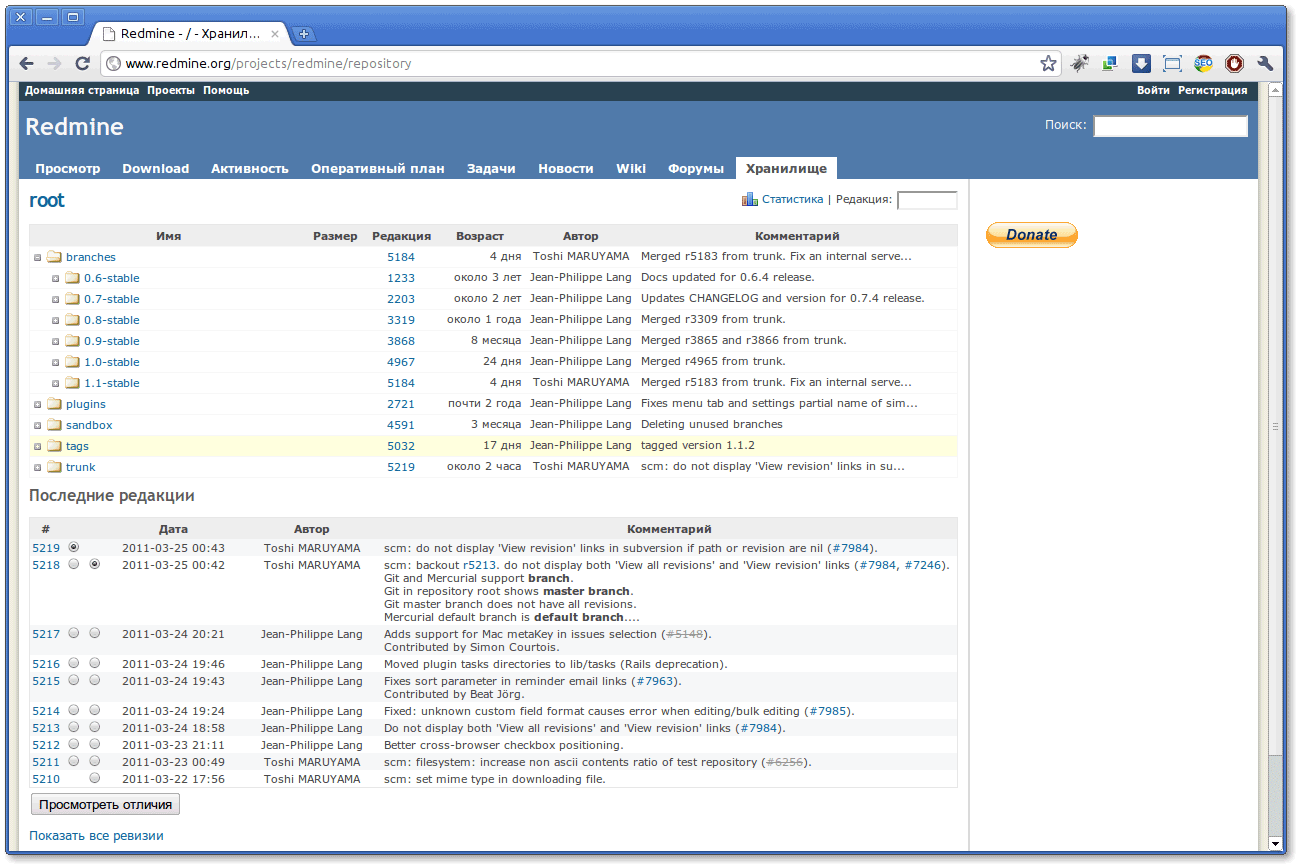Expand the 0.9-stable folder
This screenshot has height=864, width=1296.
[x=56, y=341]
